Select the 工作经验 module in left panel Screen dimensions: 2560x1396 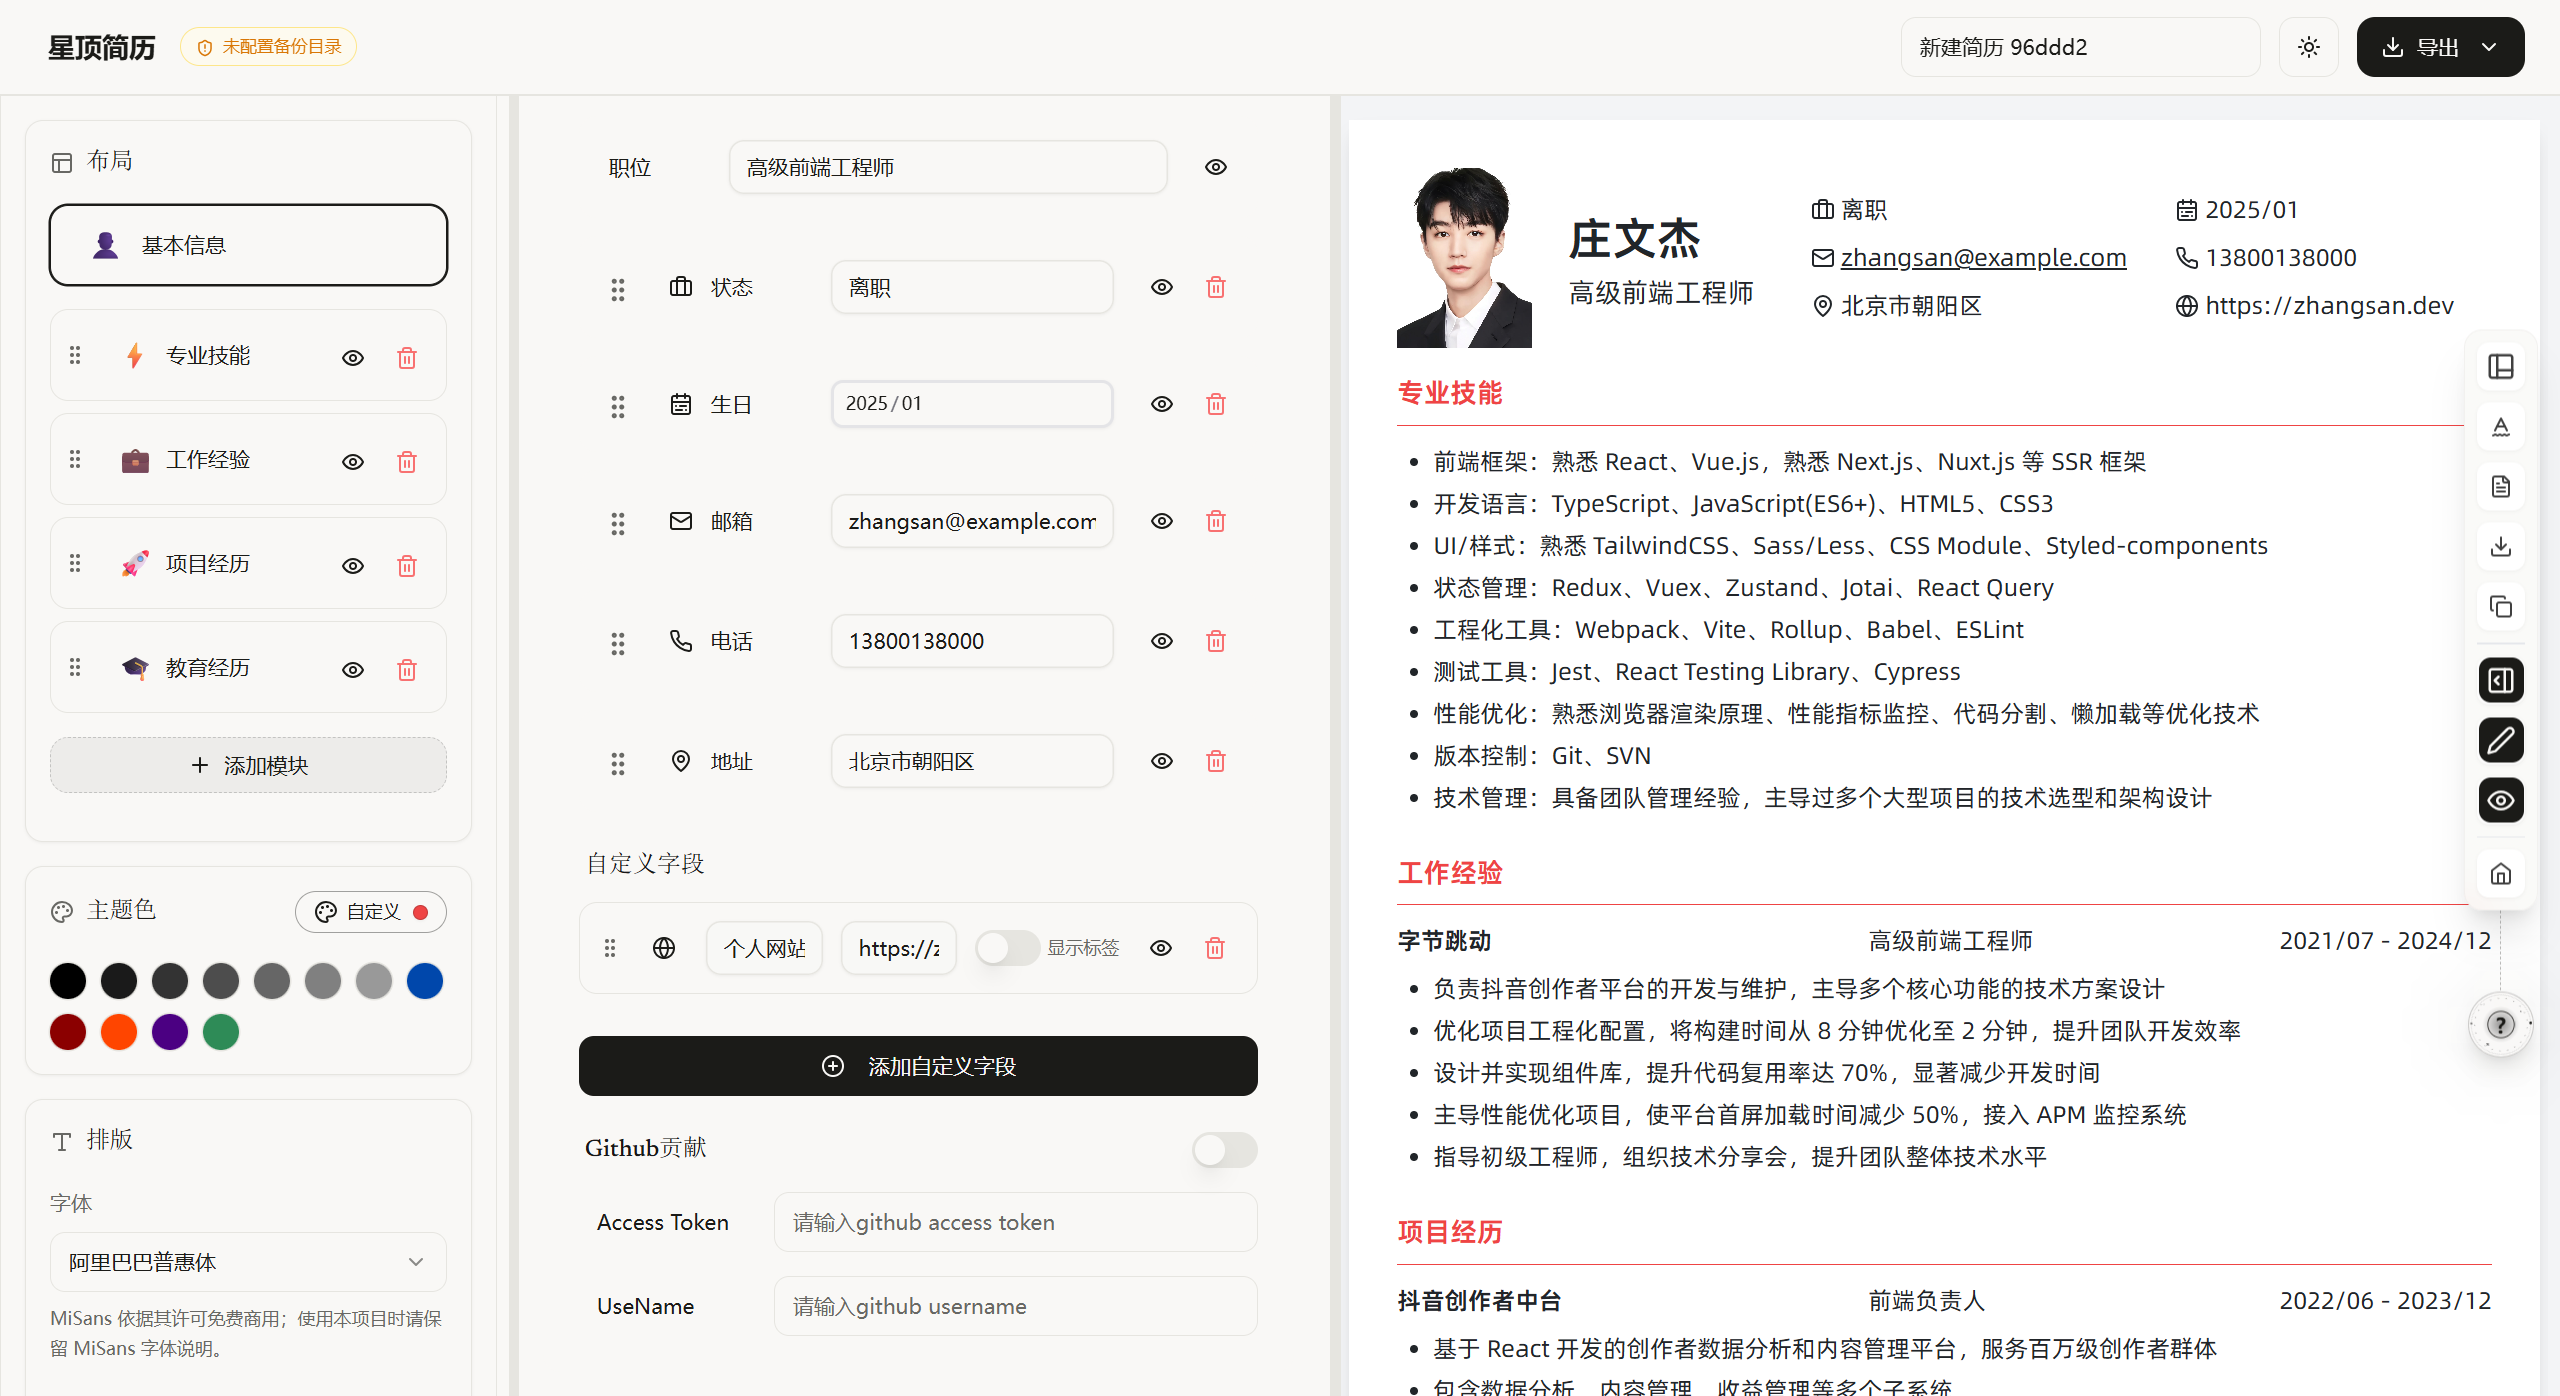coord(207,459)
